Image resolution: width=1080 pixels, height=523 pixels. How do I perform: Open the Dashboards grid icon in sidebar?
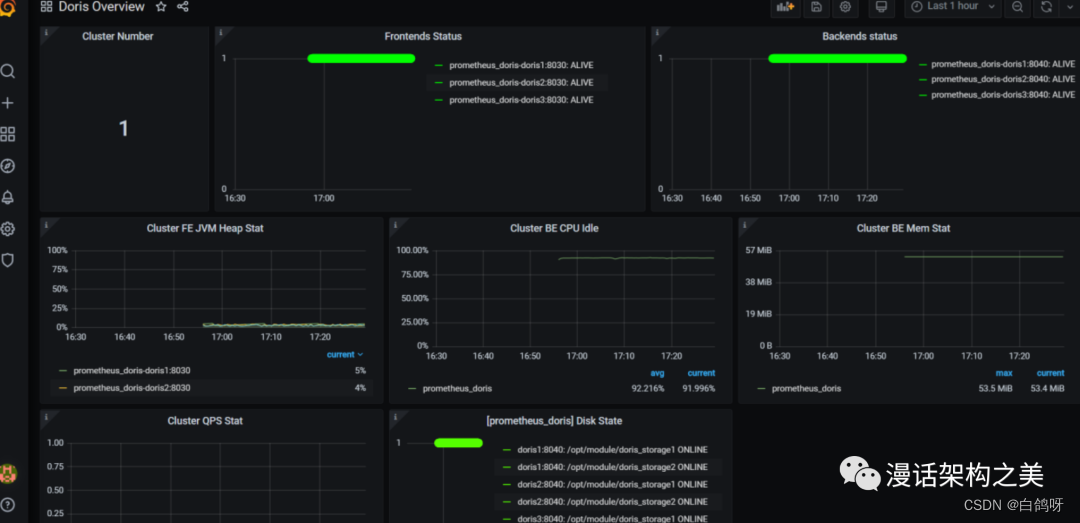[x=8, y=134]
